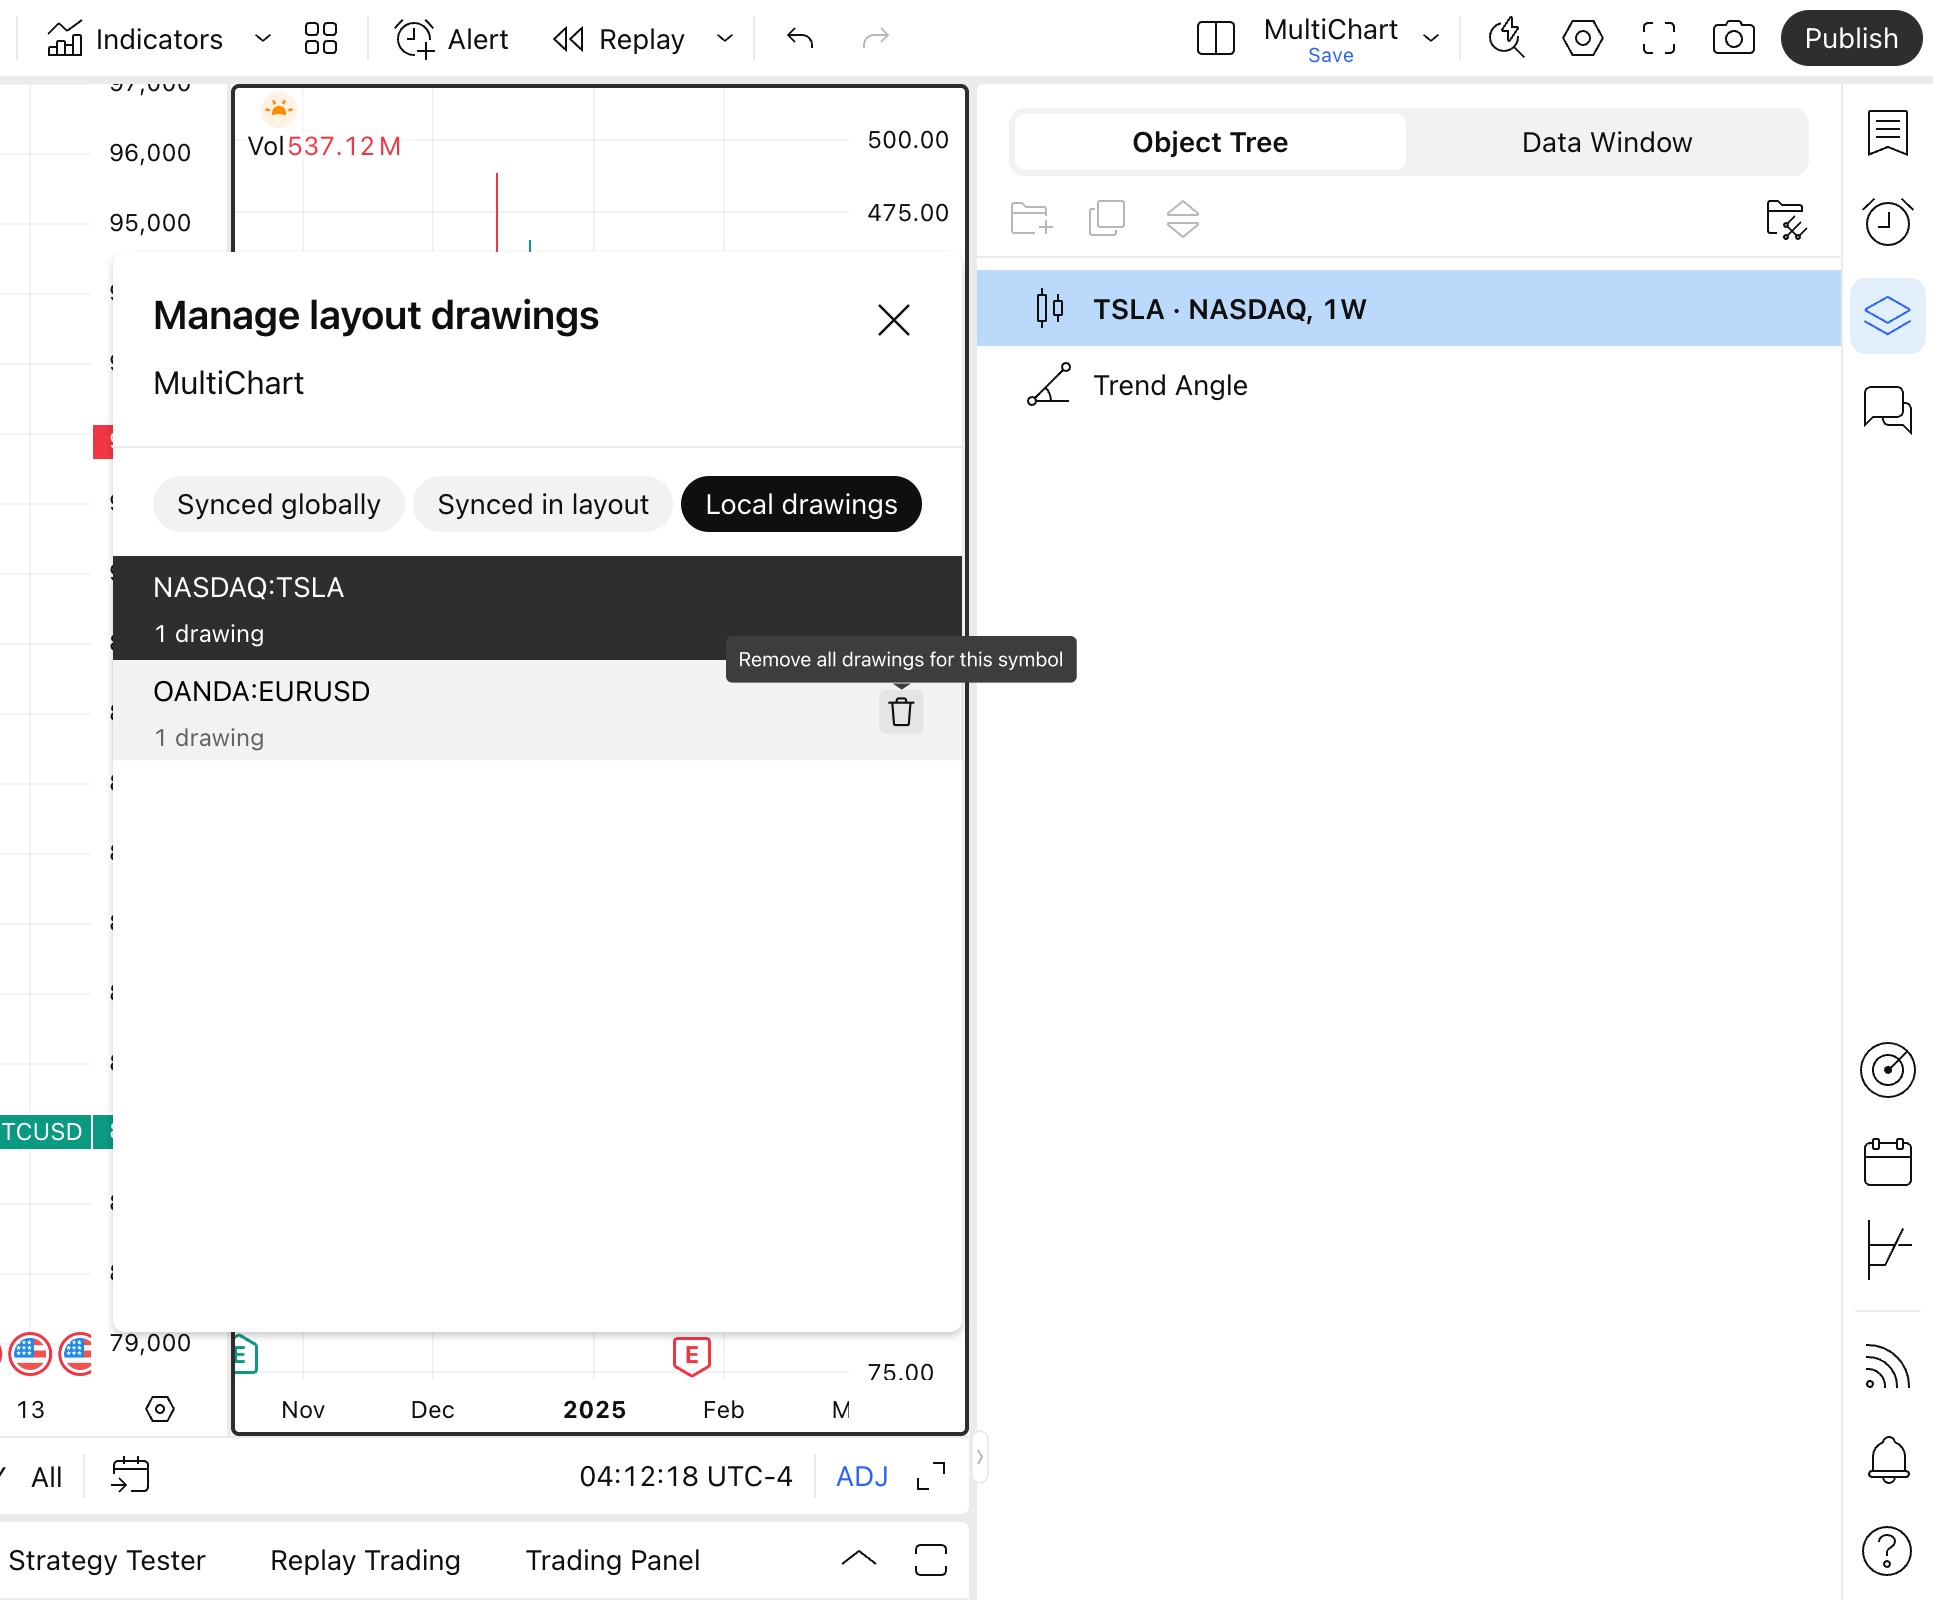Open the layout templates grid icon

coord(321,39)
